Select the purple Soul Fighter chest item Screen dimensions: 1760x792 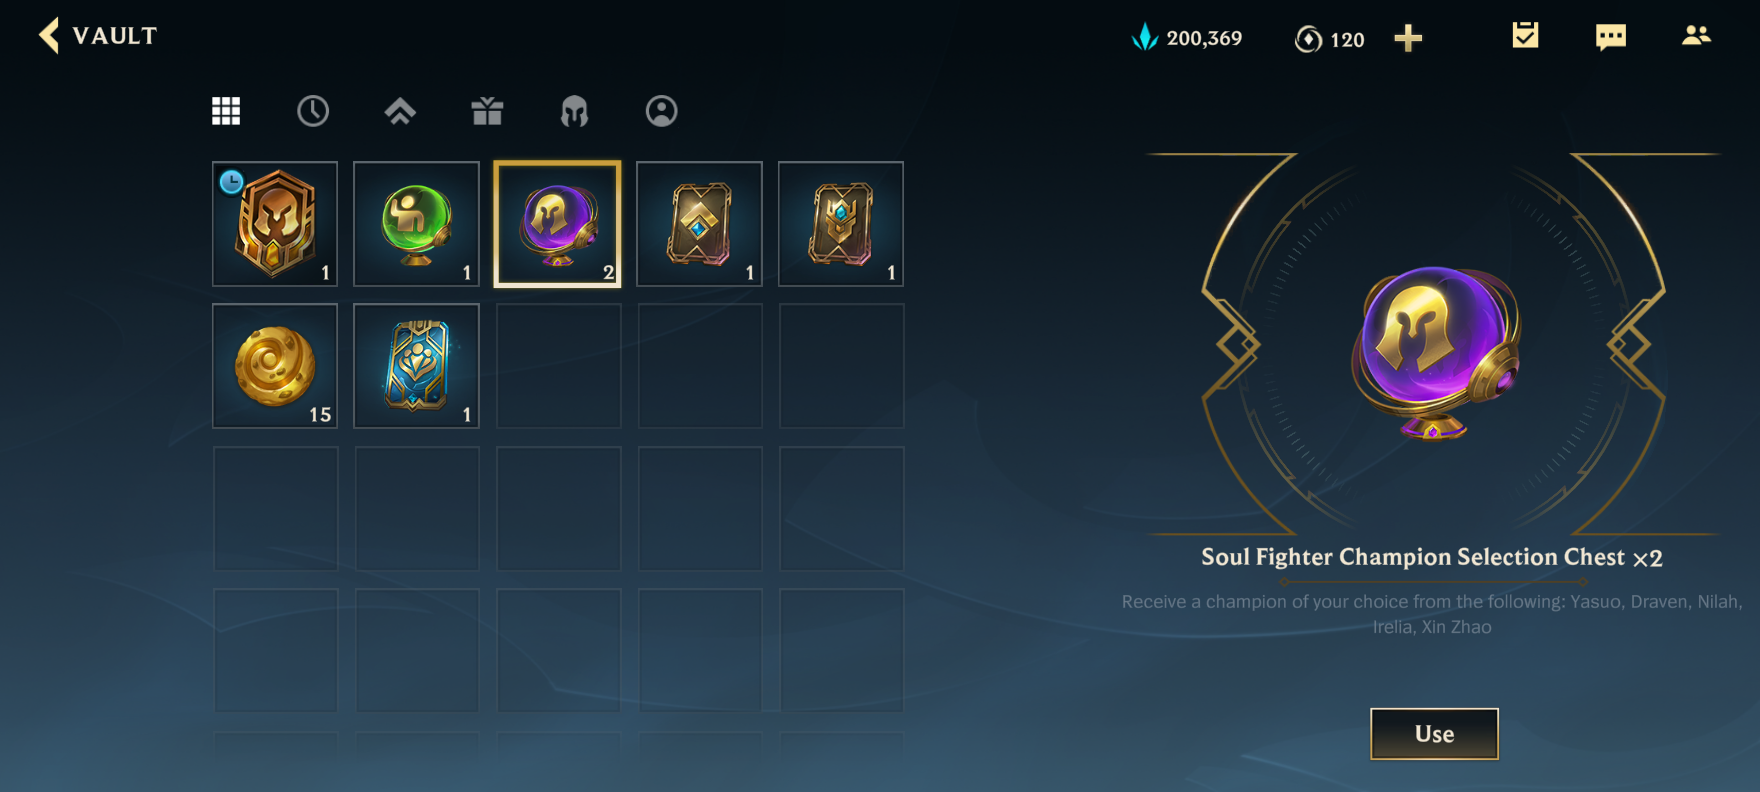pyautogui.click(x=558, y=224)
